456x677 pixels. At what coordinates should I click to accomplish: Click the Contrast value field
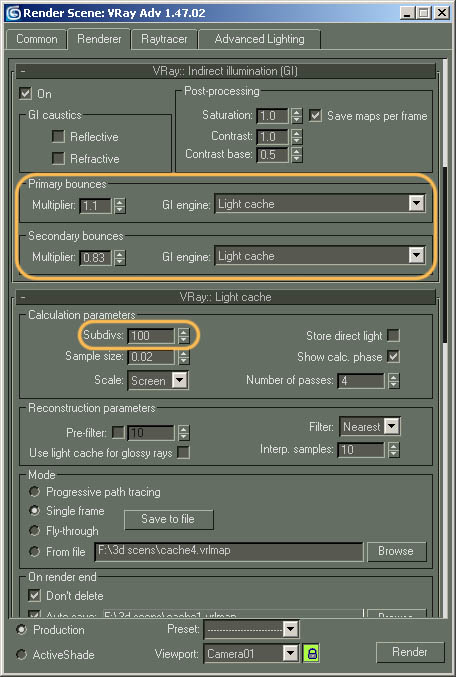(272, 137)
